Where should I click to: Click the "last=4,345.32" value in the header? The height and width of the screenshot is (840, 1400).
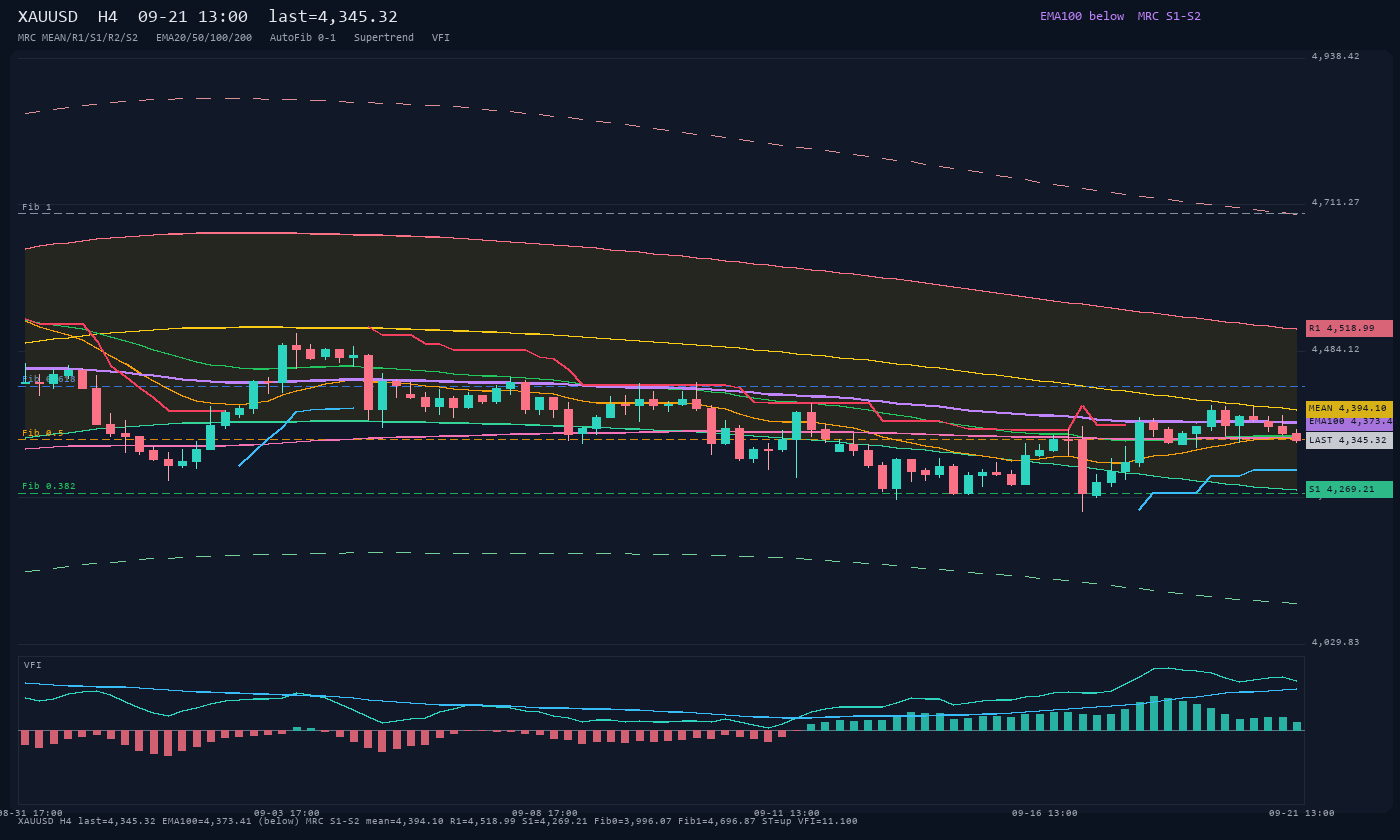click(x=333, y=17)
